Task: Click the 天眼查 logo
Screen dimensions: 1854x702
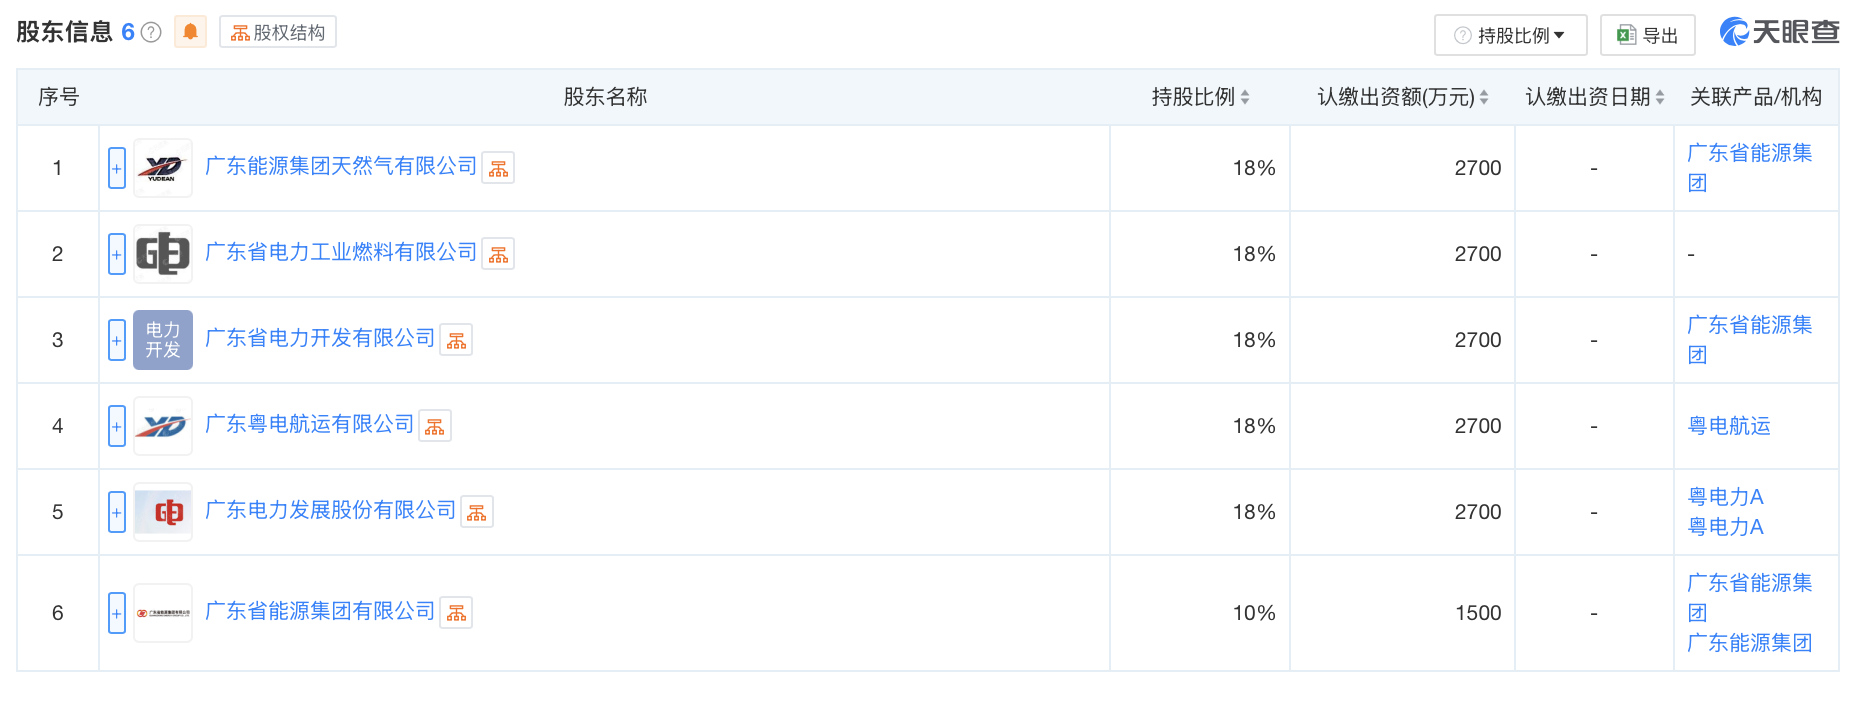Action: coord(1779,32)
